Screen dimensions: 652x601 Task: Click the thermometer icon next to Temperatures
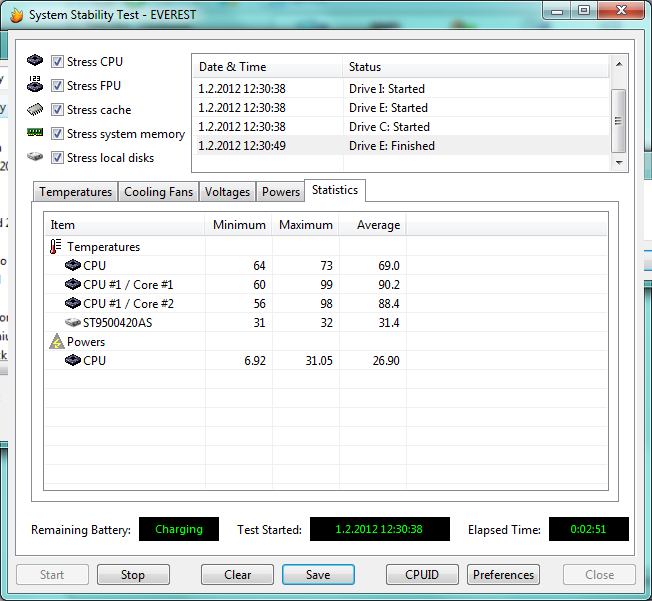point(56,246)
